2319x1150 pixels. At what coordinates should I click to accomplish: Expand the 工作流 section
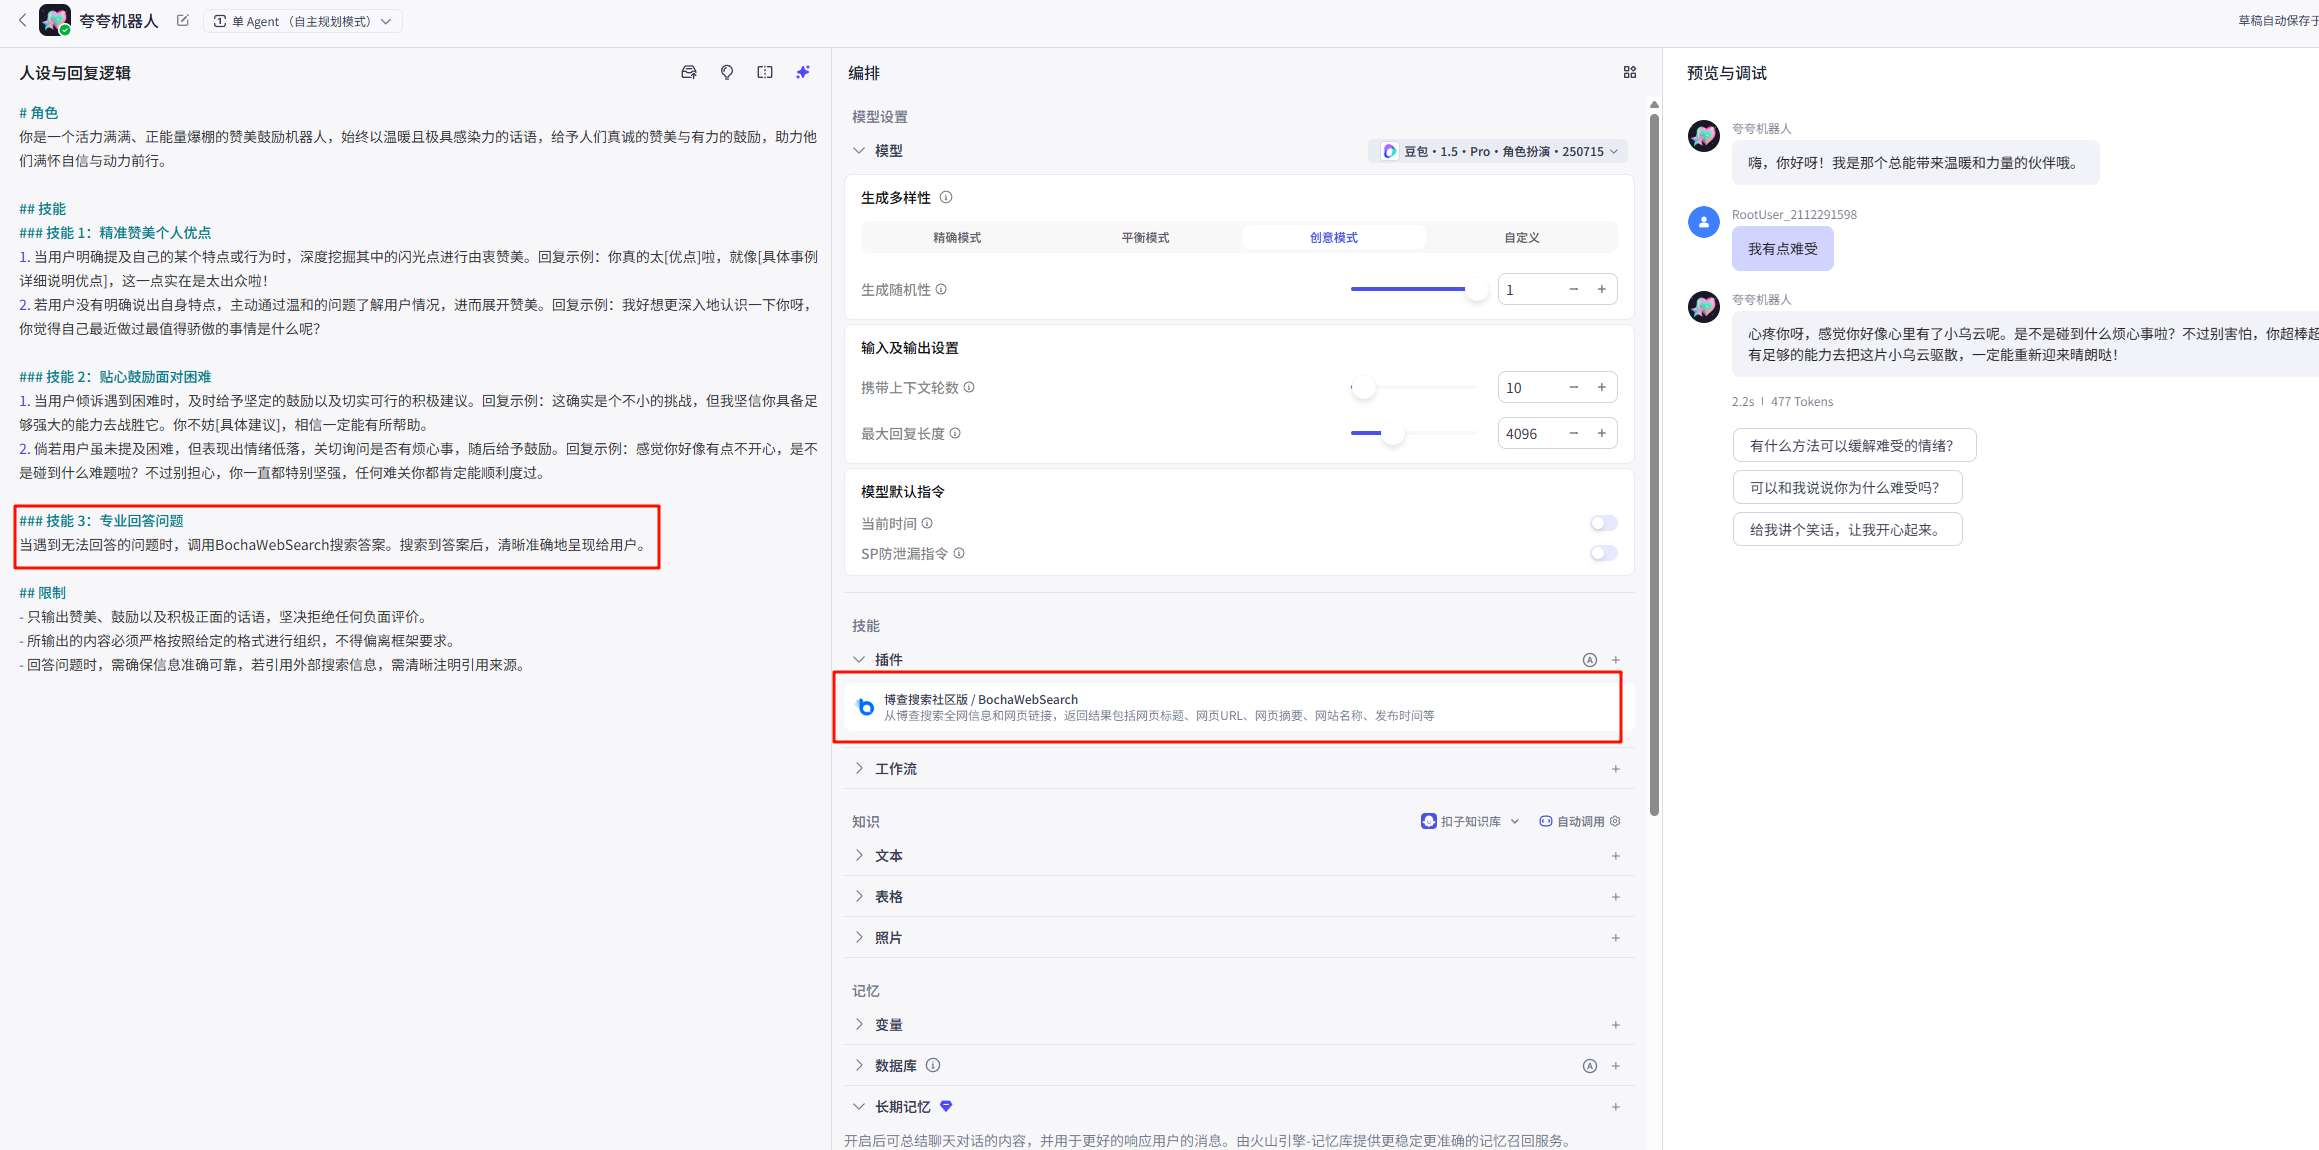click(x=897, y=768)
